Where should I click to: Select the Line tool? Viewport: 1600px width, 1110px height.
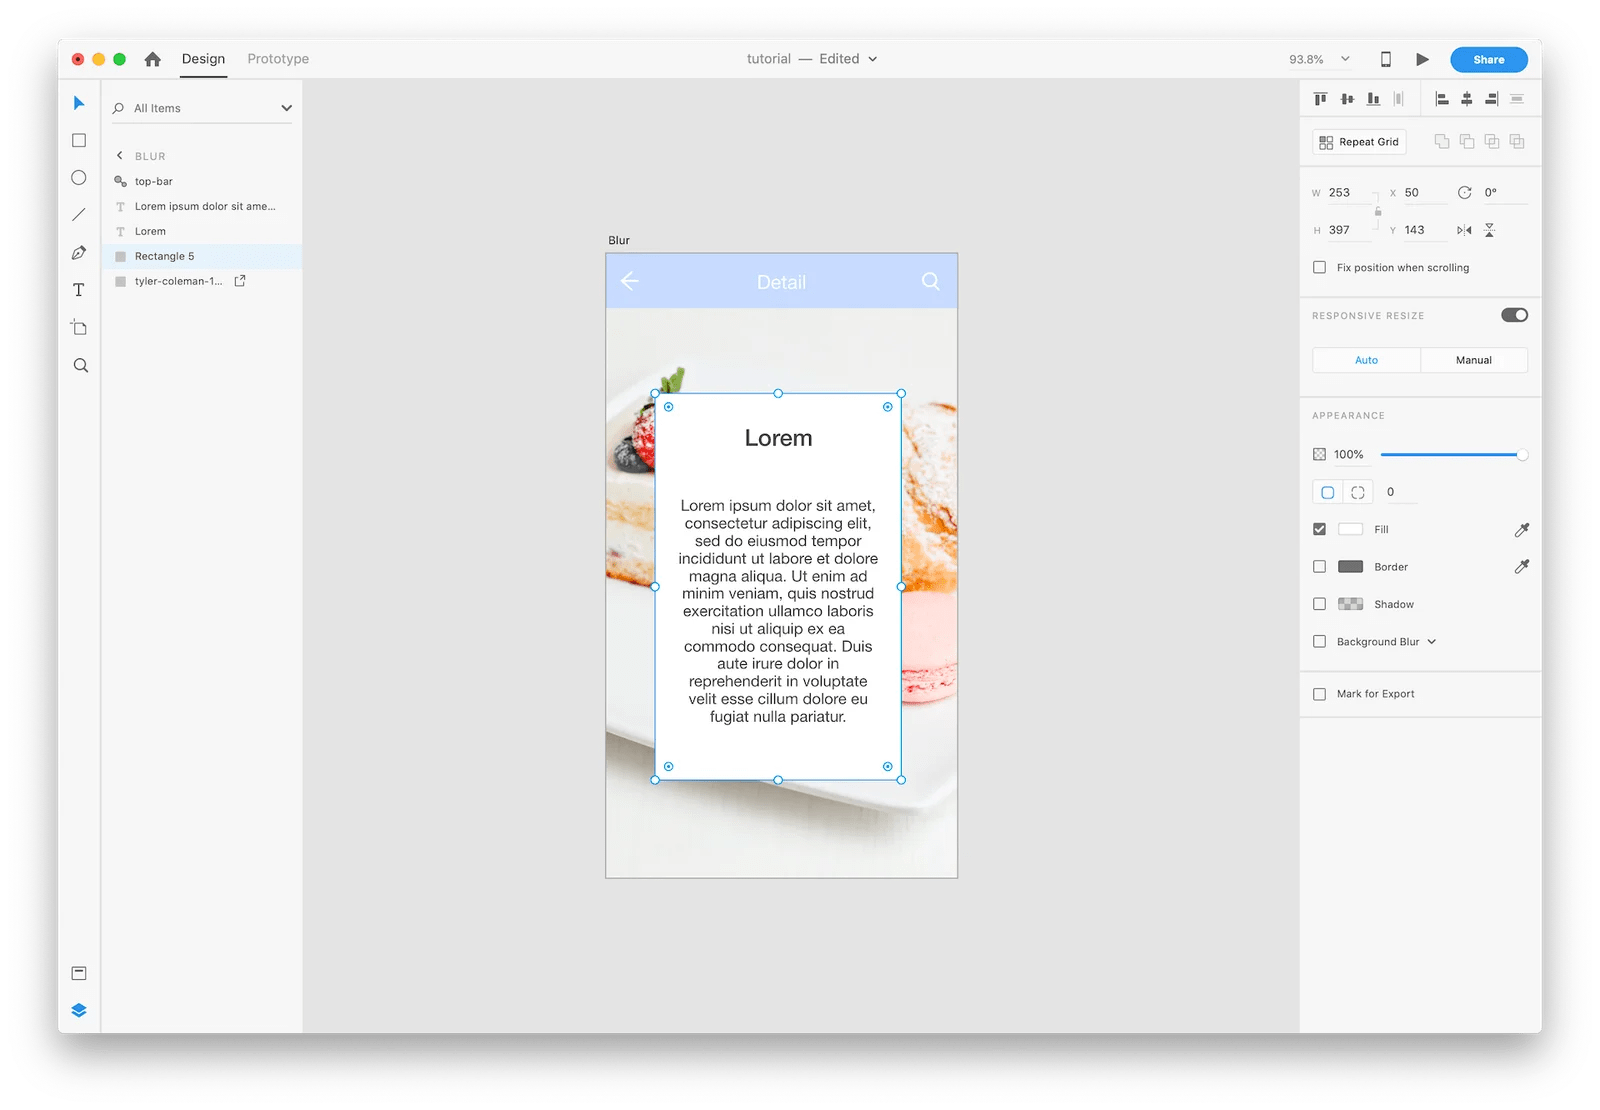[79, 215]
